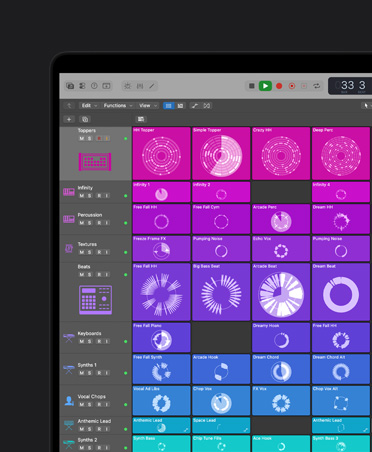Trigger the Arcade Perc cell
372x452 pixels.
(x=281, y=219)
